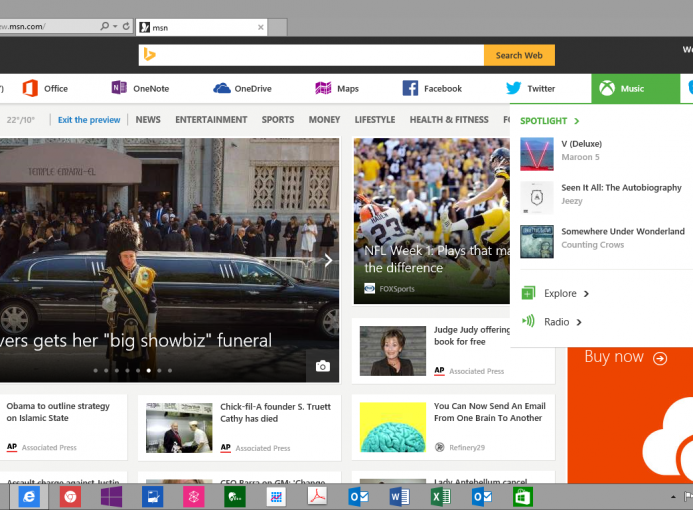Click the Search Web button

519,55
